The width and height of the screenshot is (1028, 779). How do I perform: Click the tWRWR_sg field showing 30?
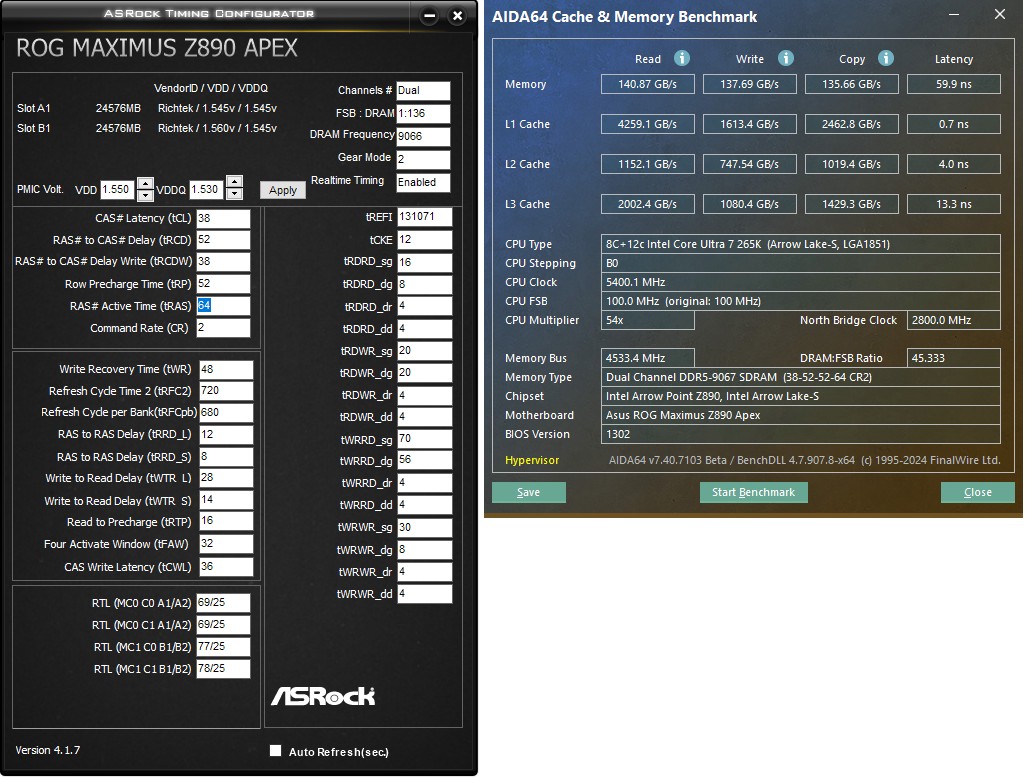[x=425, y=527]
